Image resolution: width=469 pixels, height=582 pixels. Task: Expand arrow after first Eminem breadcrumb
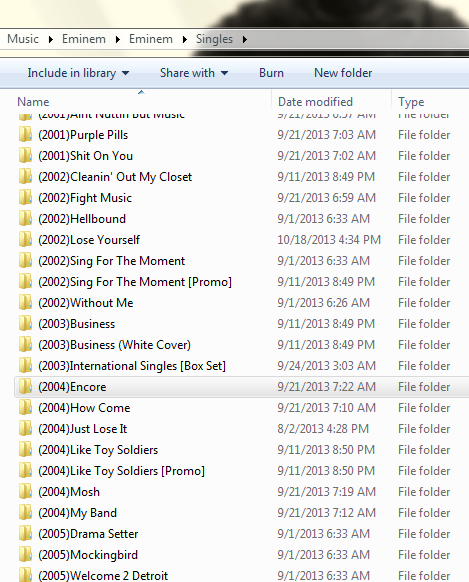point(118,39)
